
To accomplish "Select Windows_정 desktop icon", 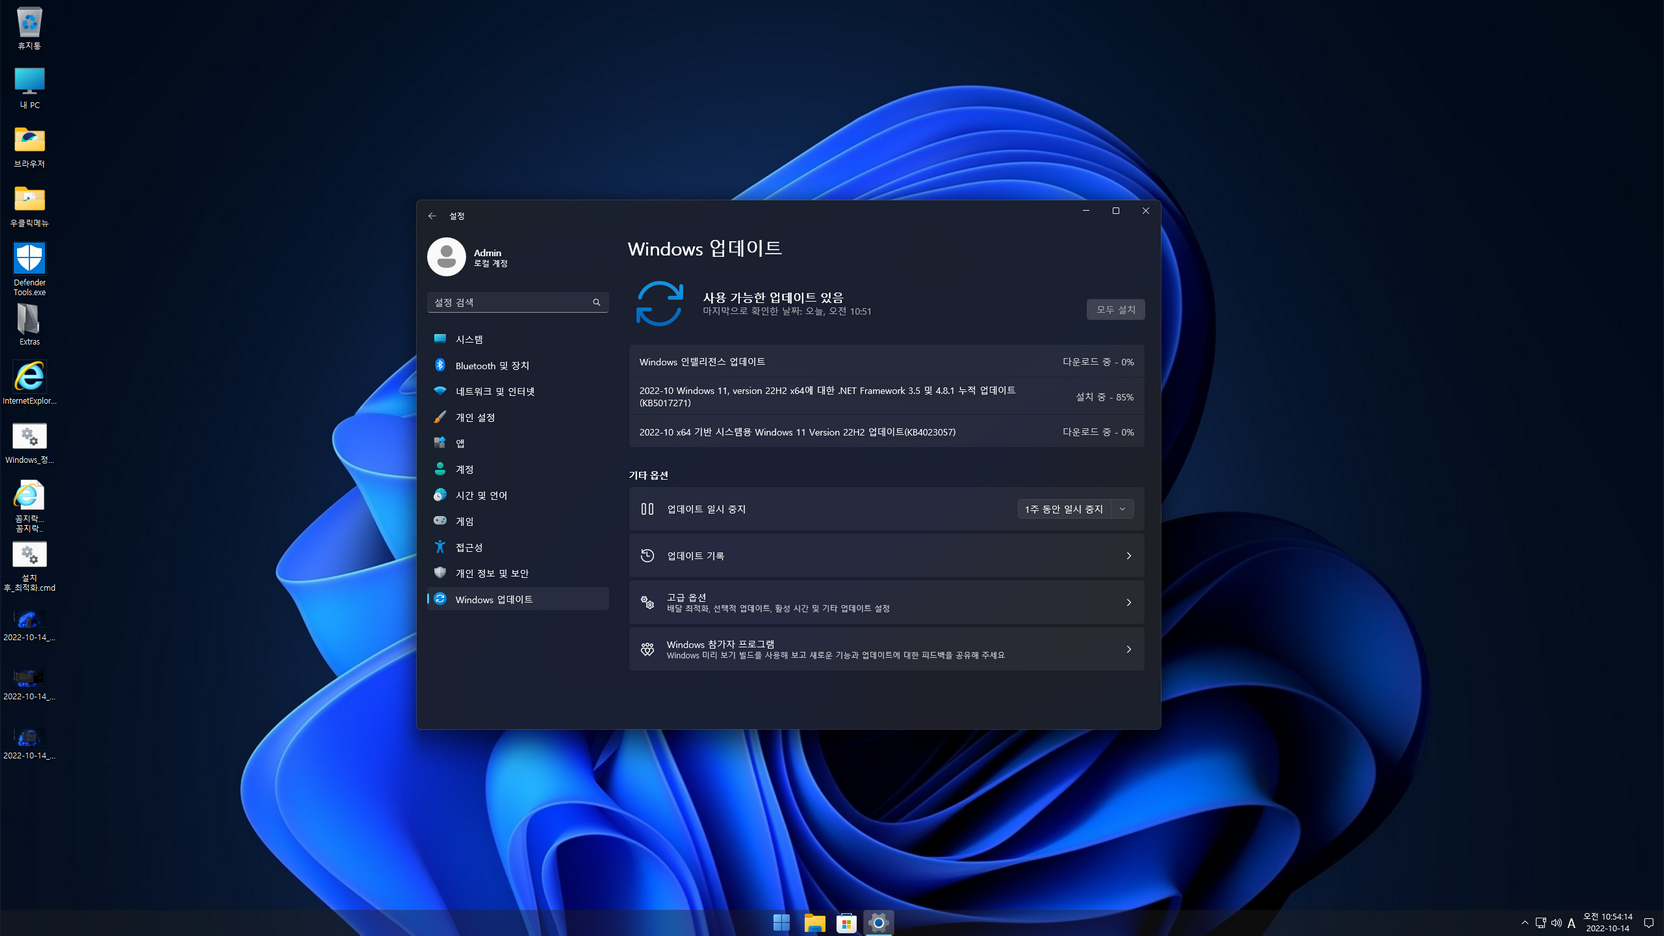I will pyautogui.click(x=29, y=443).
